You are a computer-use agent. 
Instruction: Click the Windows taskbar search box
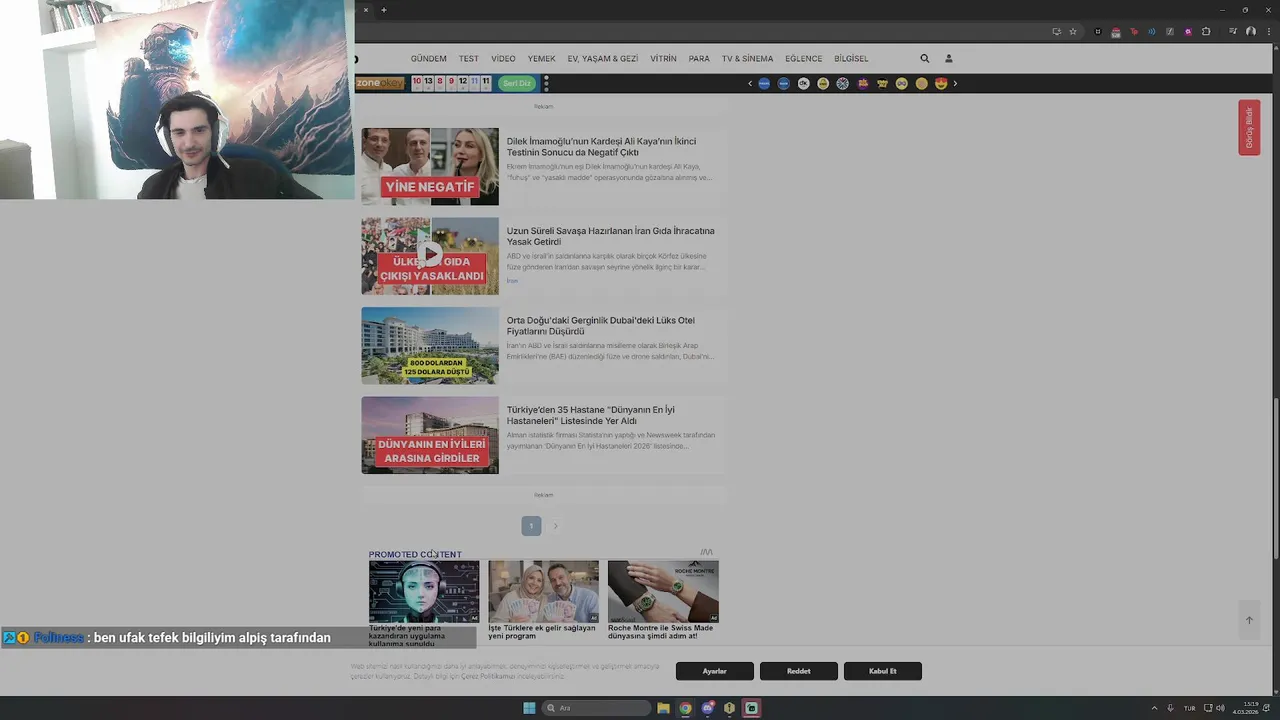(596, 708)
